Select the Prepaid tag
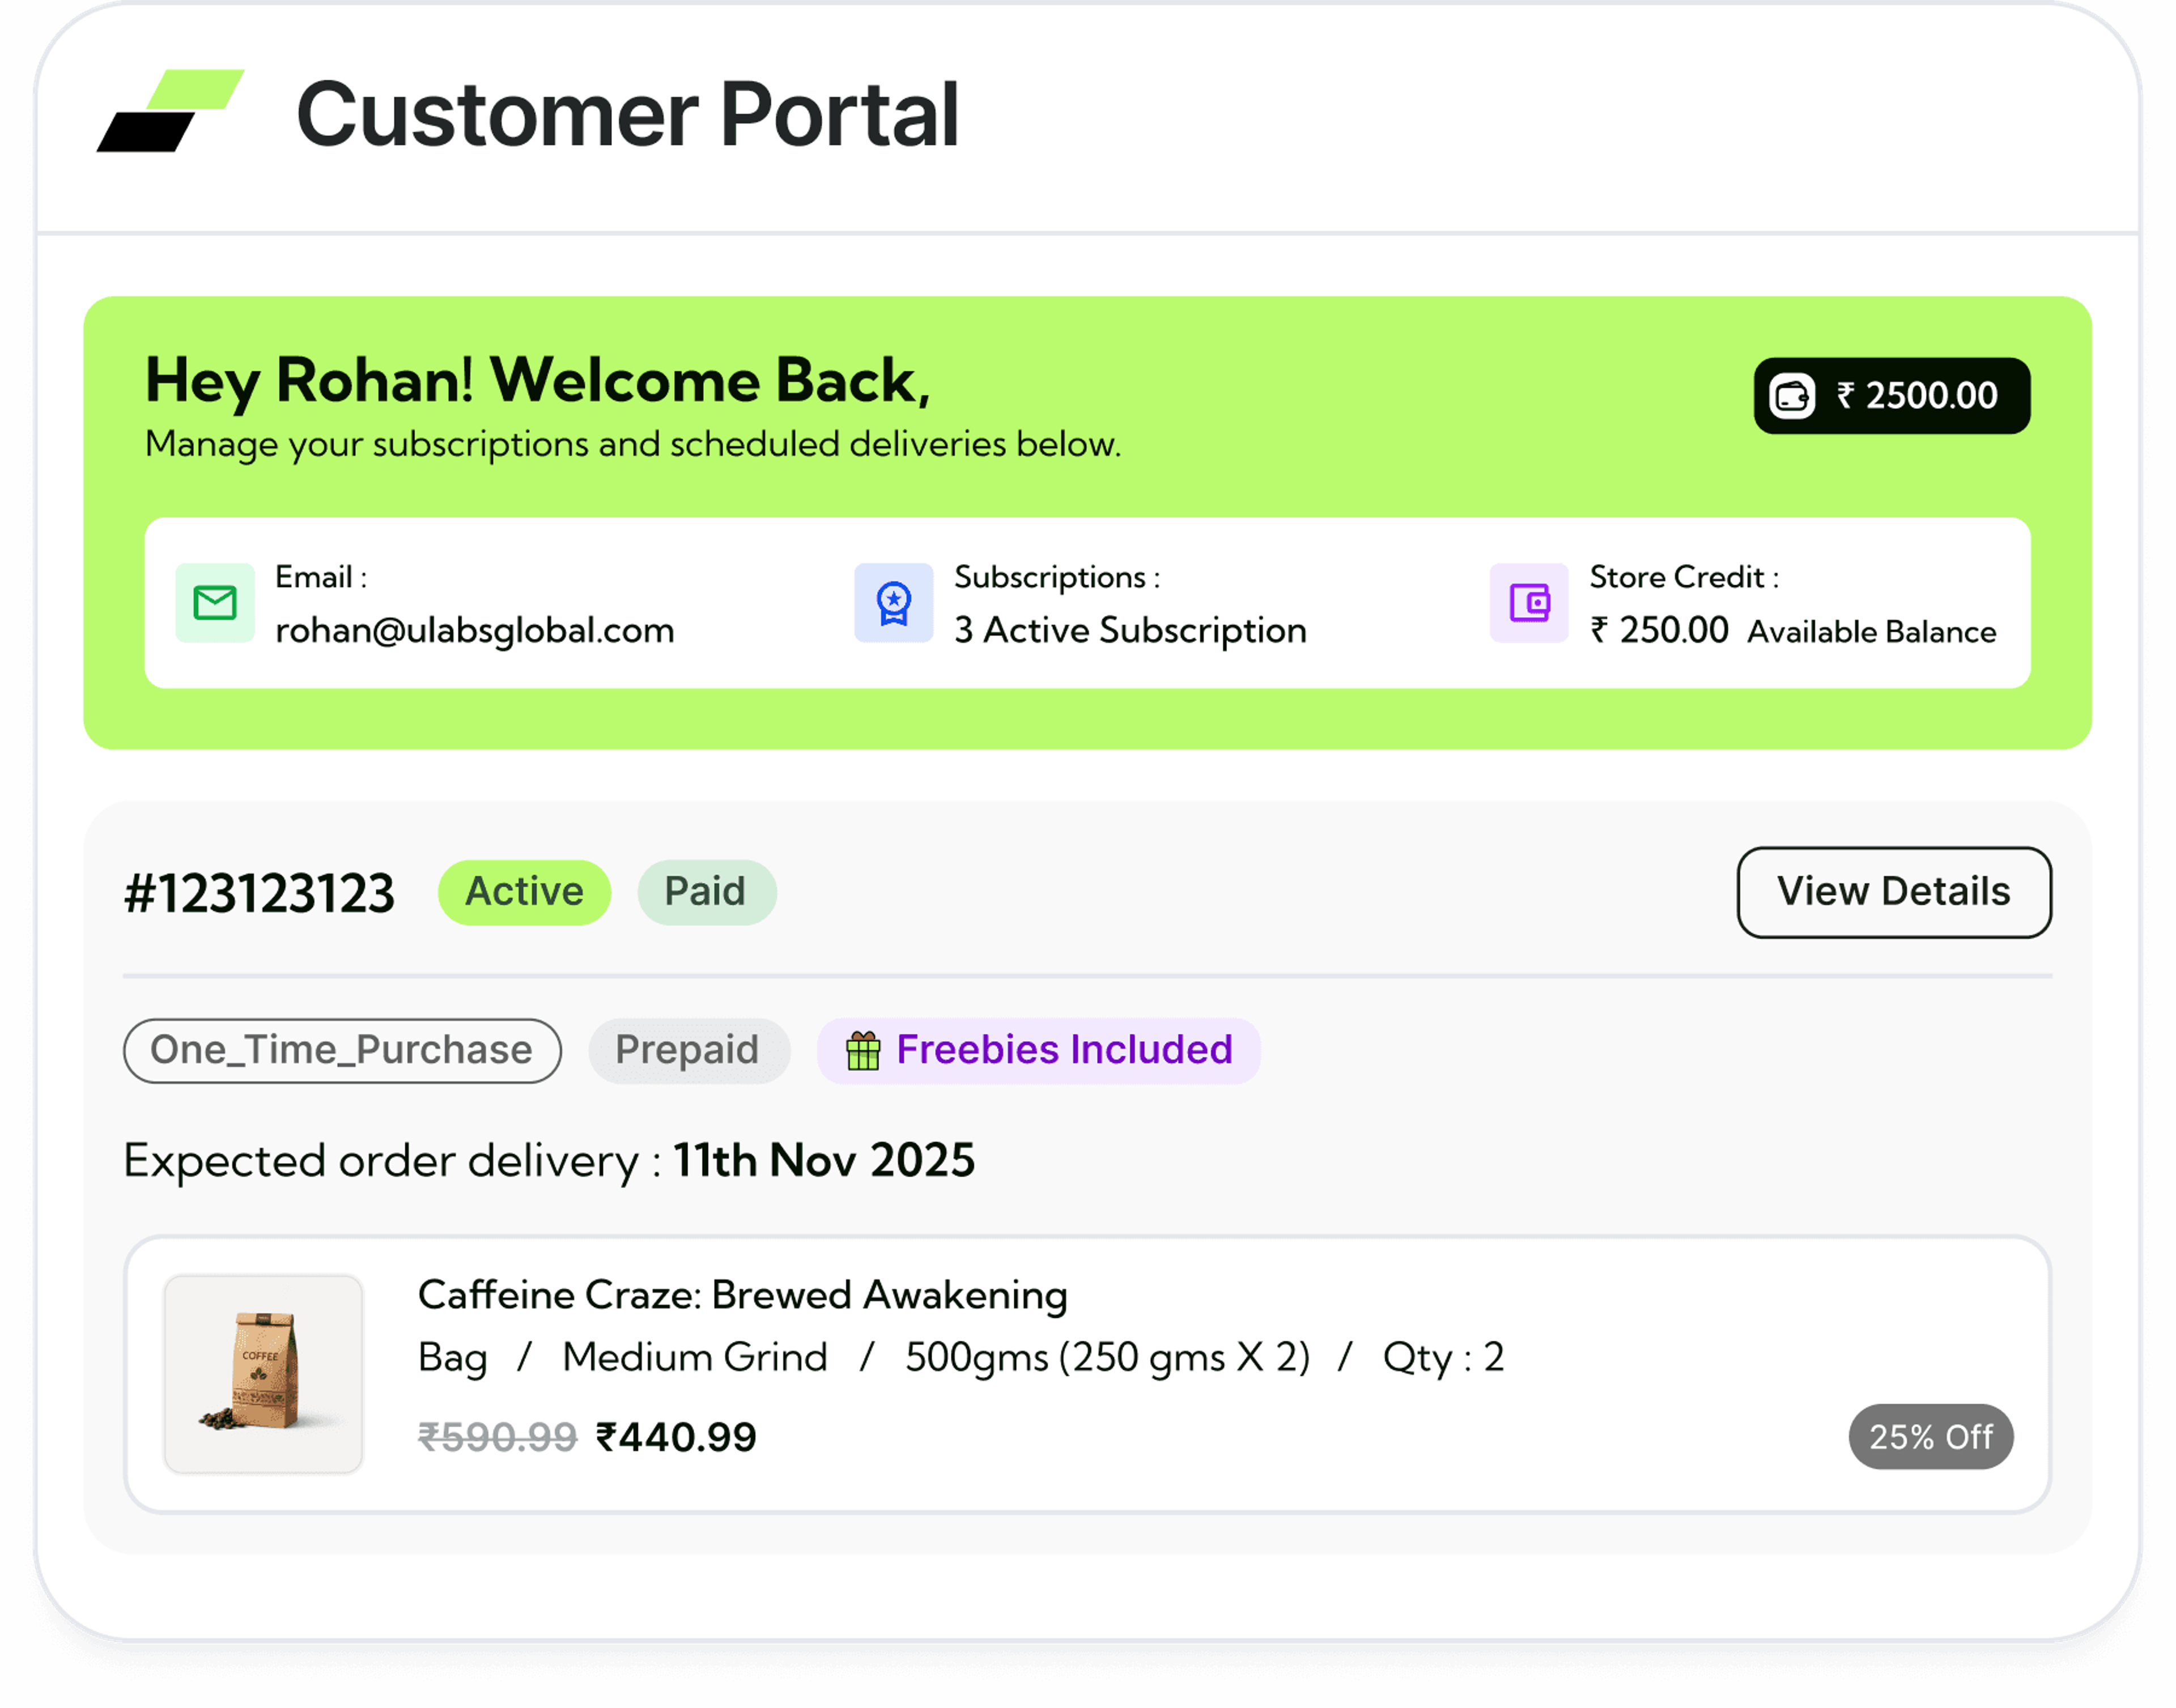Screen dimensions: 2176x1708 coord(689,1051)
